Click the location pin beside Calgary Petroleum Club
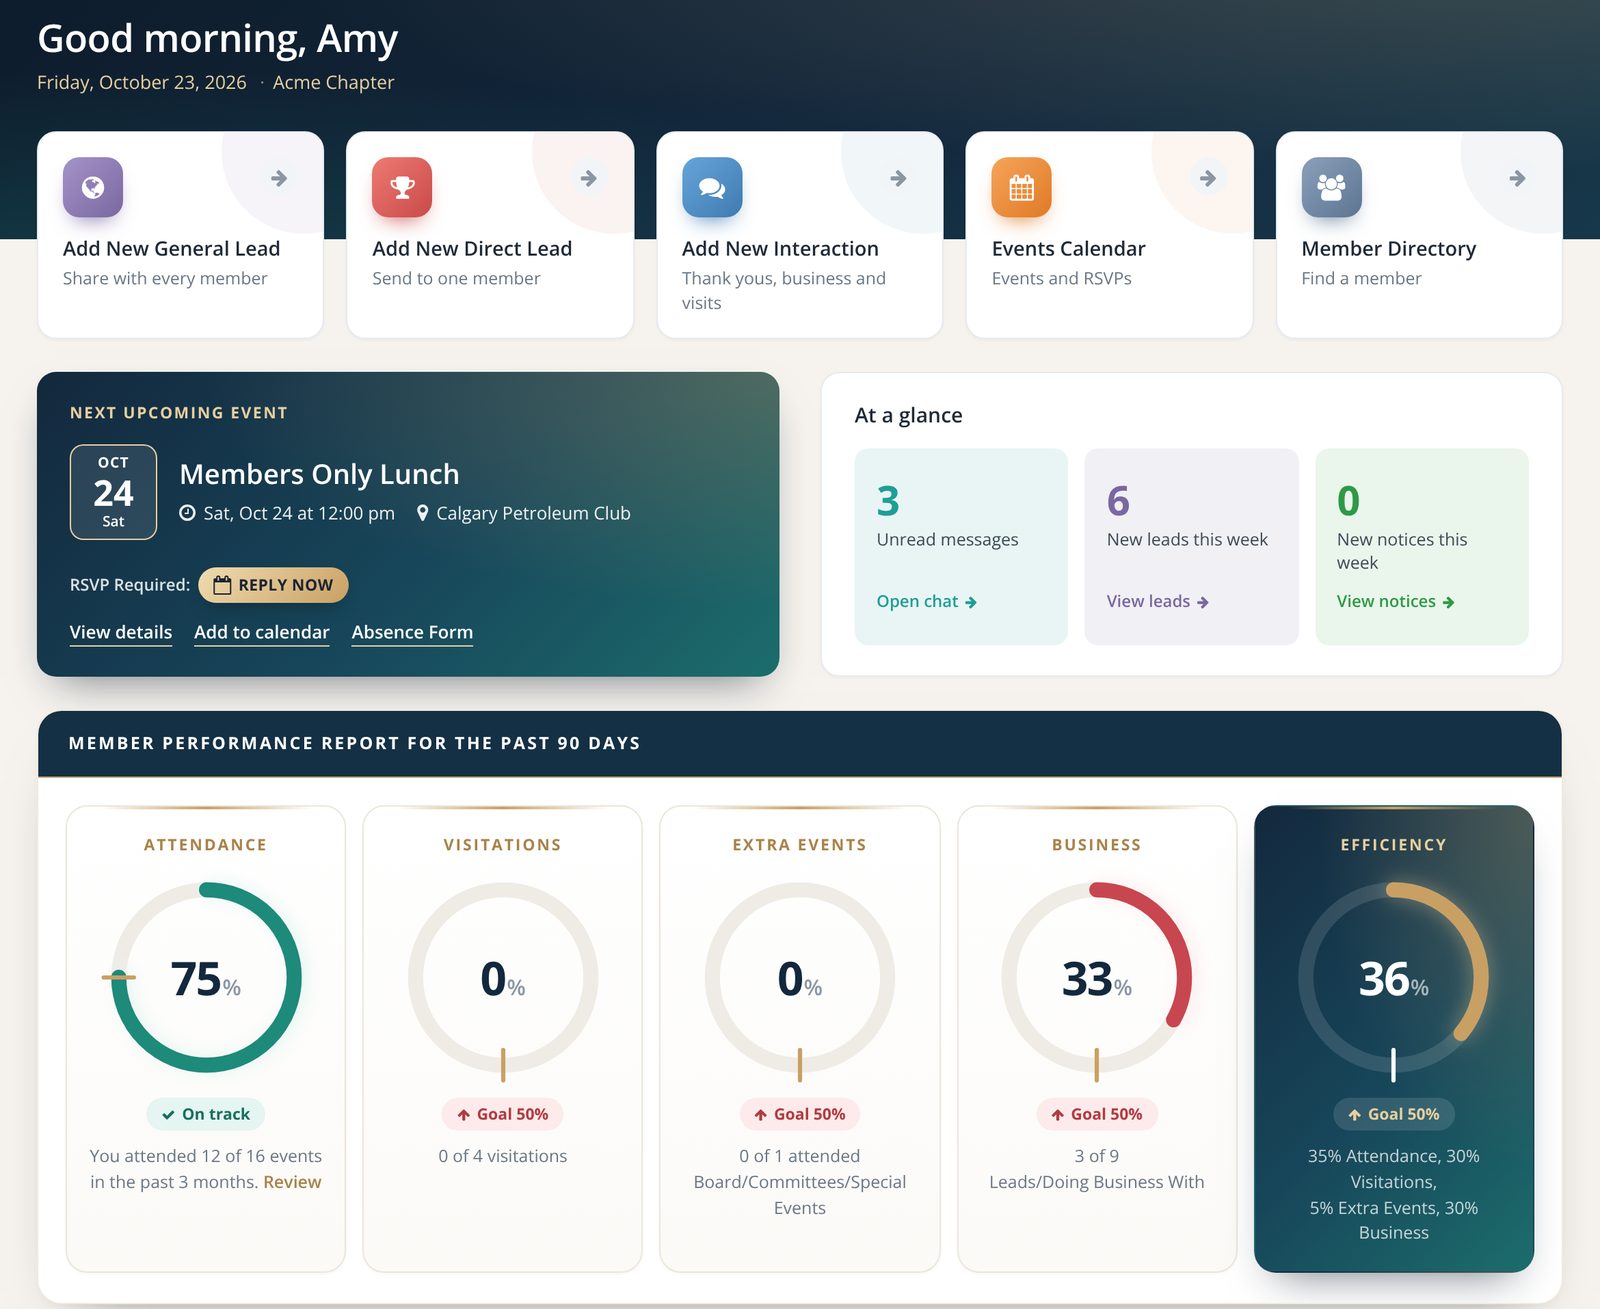 click(423, 513)
